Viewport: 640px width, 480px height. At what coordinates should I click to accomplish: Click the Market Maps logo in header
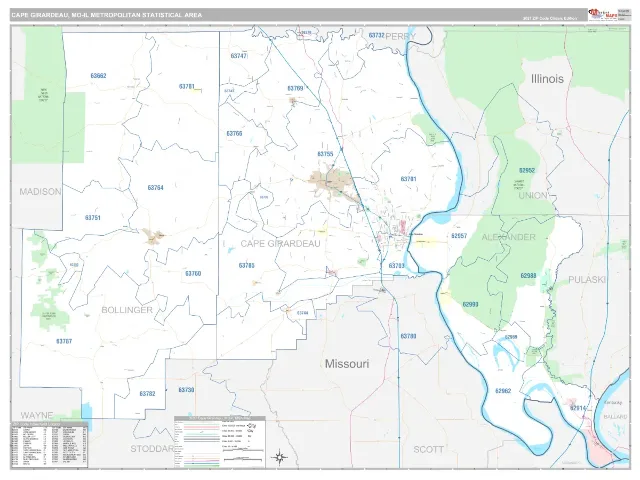pyautogui.click(x=602, y=15)
